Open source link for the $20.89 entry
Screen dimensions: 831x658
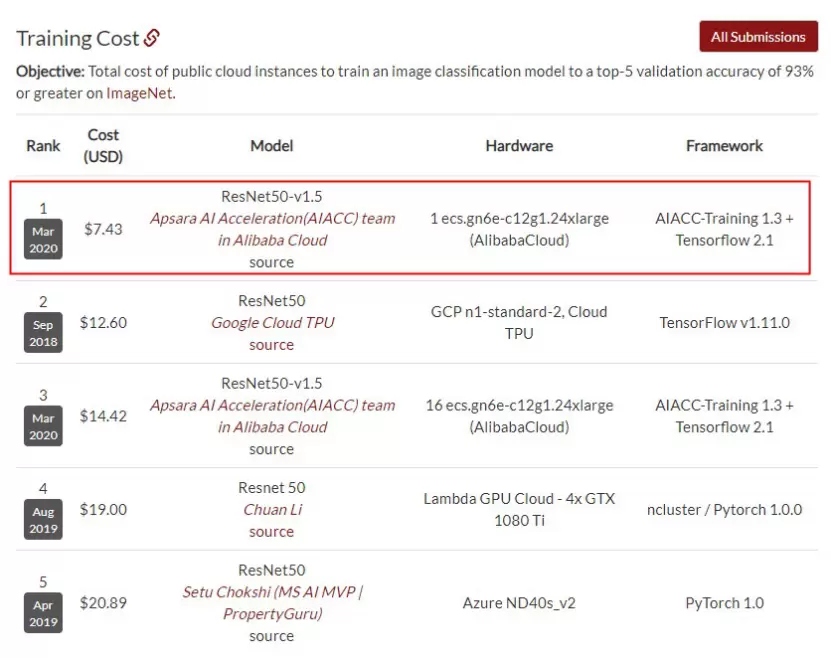271,636
